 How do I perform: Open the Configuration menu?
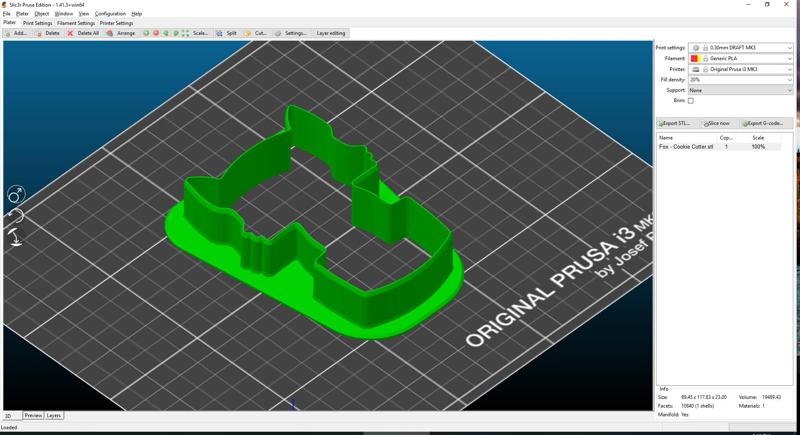(110, 14)
